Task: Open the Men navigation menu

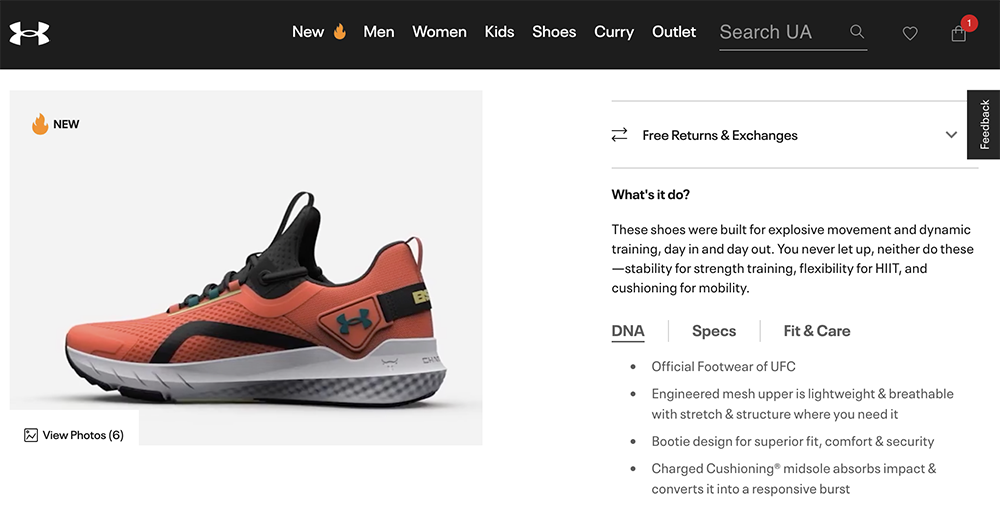Action: coord(379,32)
